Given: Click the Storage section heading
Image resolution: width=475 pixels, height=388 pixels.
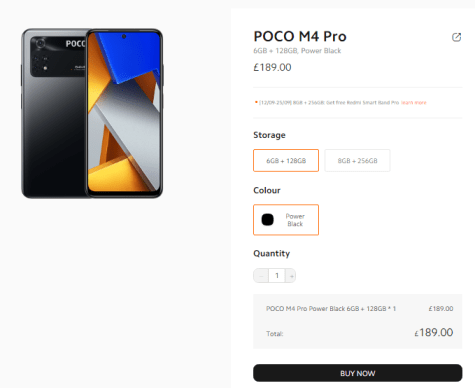Looking at the screenshot, I should [269, 135].
